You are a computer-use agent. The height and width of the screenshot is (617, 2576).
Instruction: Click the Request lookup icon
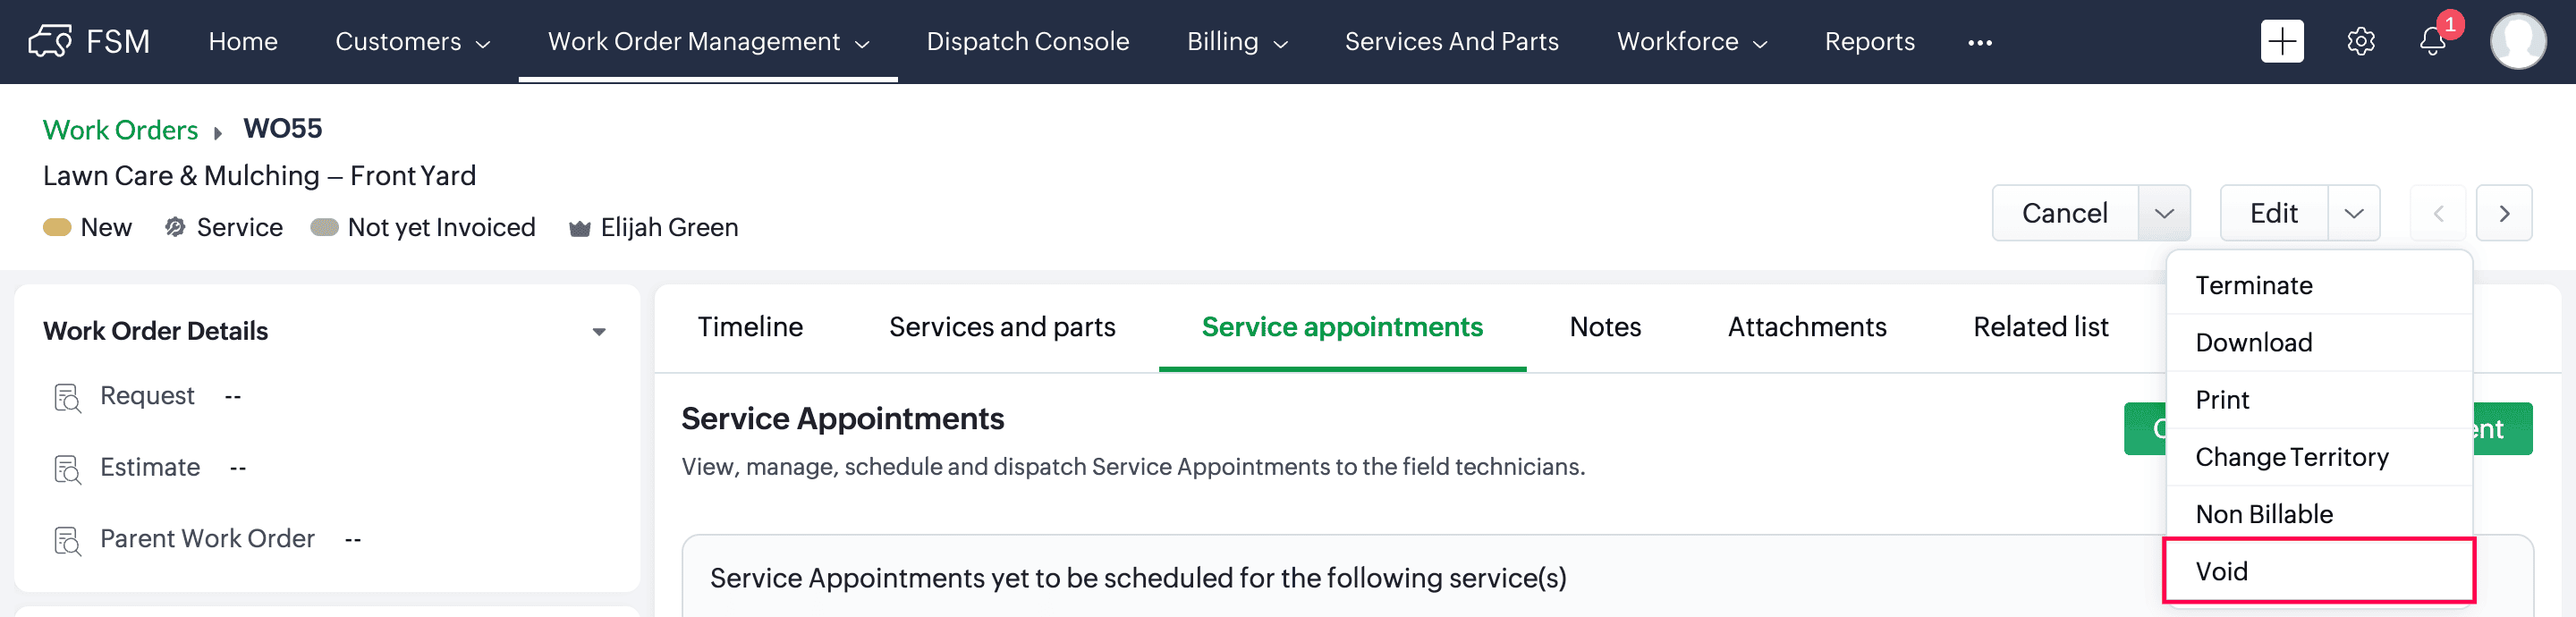pyautogui.click(x=67, y=397)
